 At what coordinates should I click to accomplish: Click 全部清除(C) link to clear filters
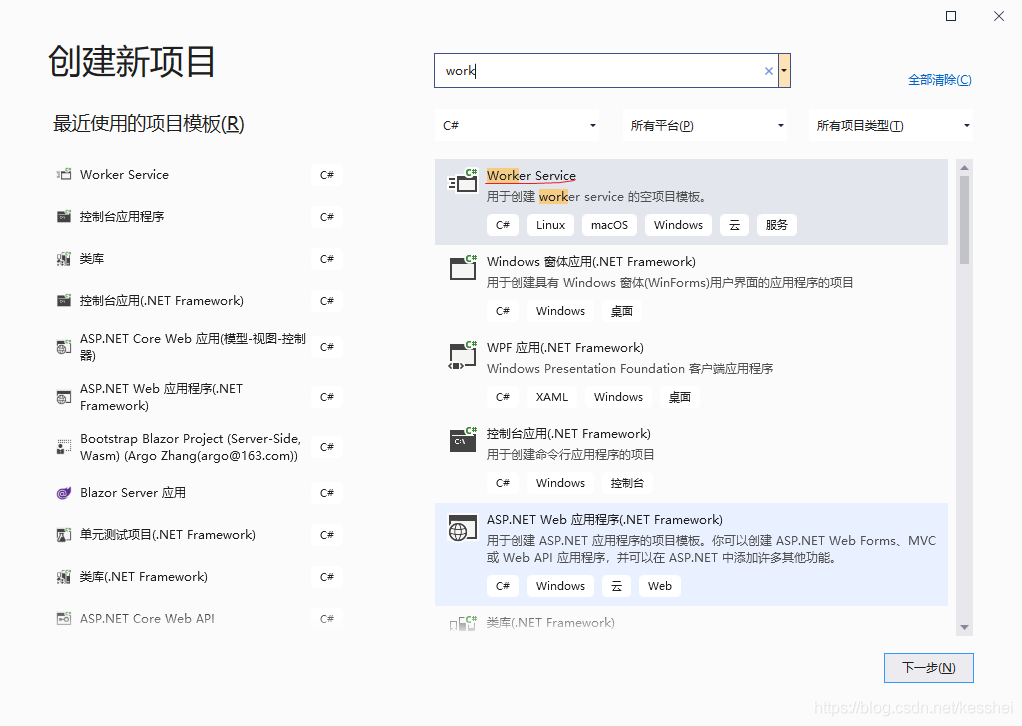(939, 80)
